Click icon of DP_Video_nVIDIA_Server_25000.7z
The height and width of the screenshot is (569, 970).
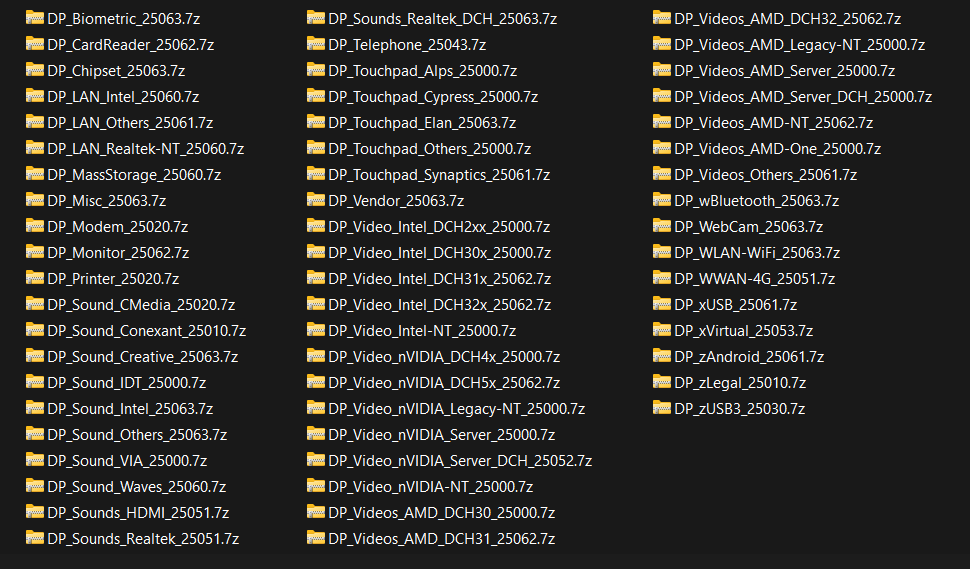(315, 433)
